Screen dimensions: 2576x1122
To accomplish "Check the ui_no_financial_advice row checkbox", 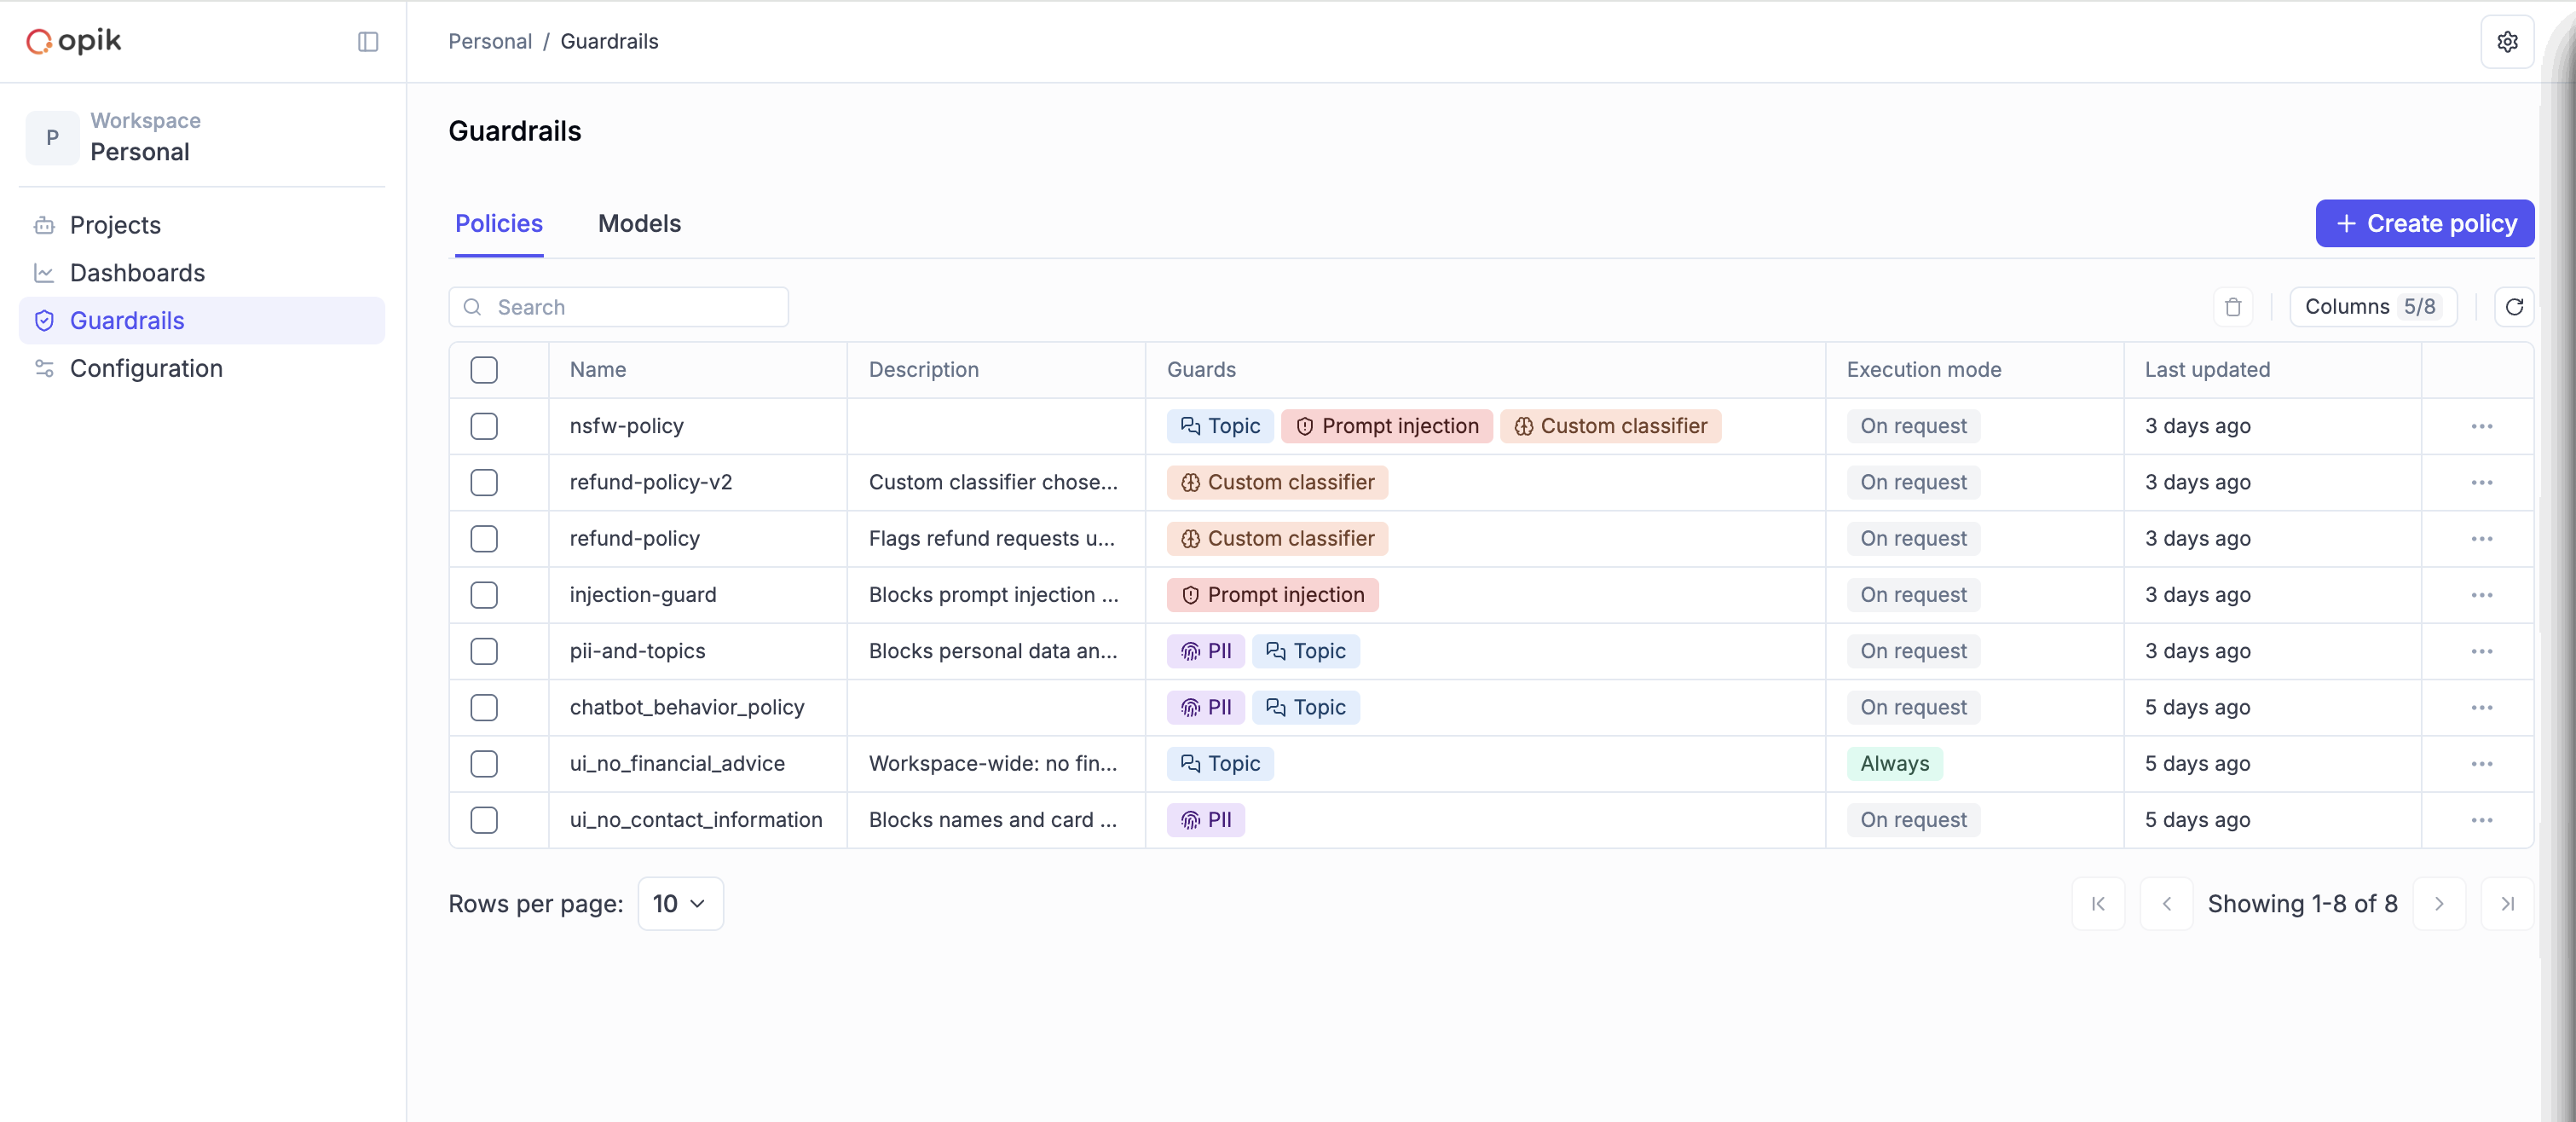I will 484,764.
